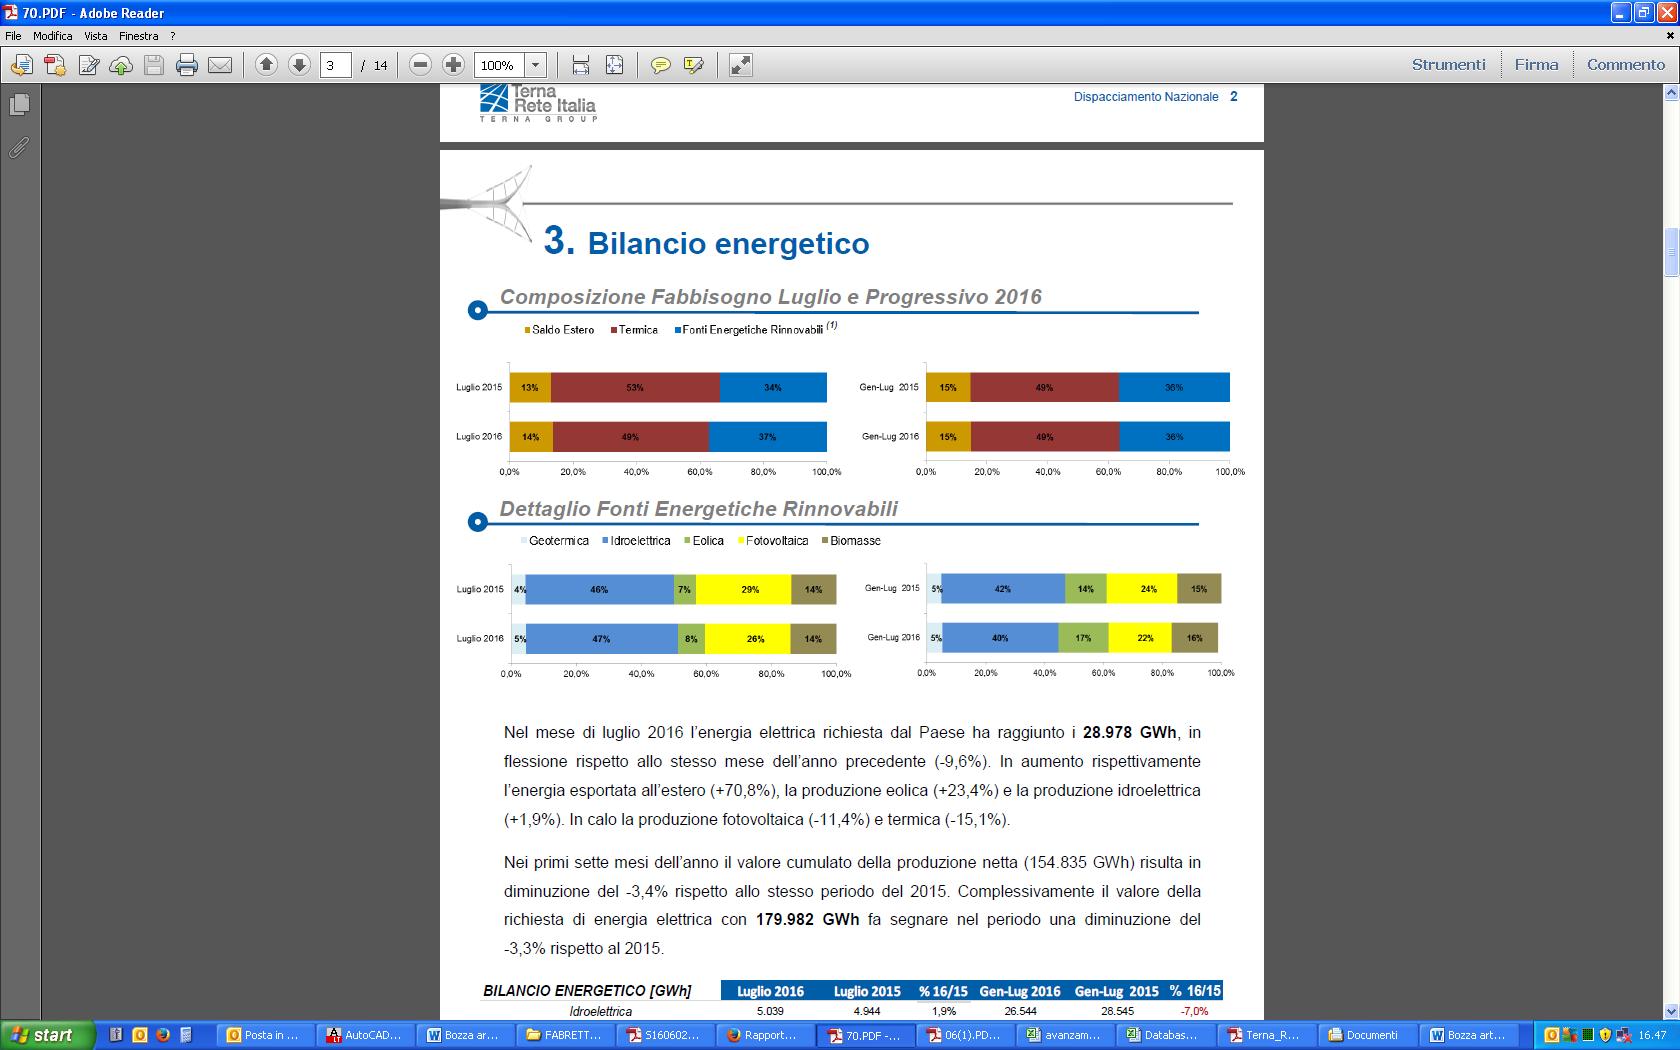
Task: Switch to the Terna_R PDF taskbar item
Action: 1264,1035
